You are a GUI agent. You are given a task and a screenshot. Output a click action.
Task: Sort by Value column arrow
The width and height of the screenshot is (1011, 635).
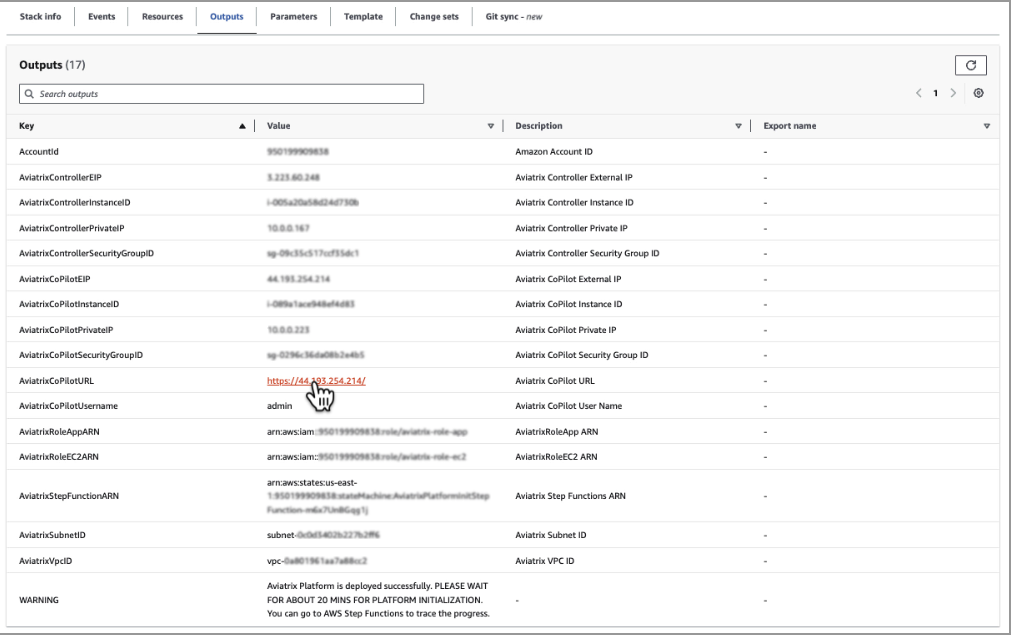[x=490, y=126]
